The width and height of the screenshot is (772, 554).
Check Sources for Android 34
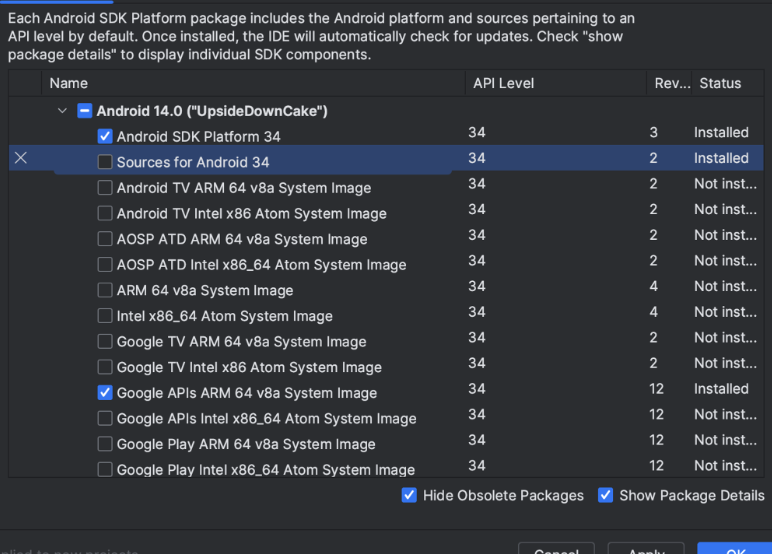click(105, 162)
